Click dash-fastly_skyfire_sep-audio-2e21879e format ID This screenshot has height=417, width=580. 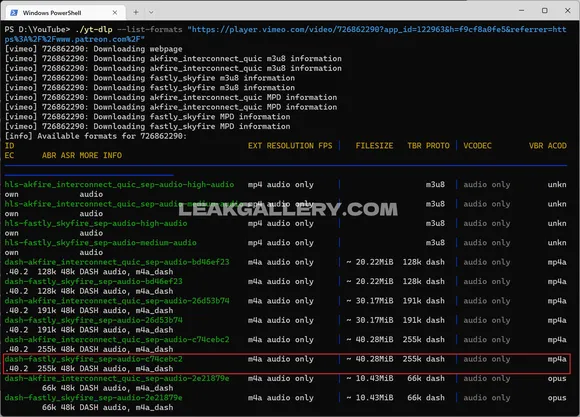(x=94, y=398)
